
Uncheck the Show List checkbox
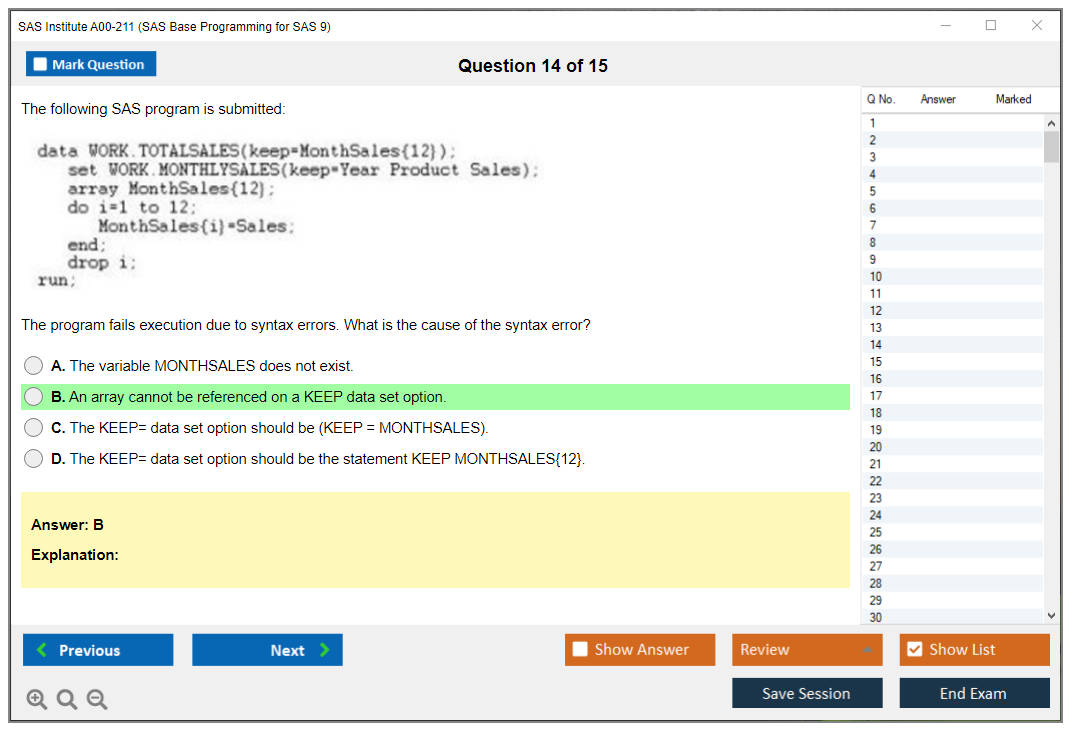(914, 650)
